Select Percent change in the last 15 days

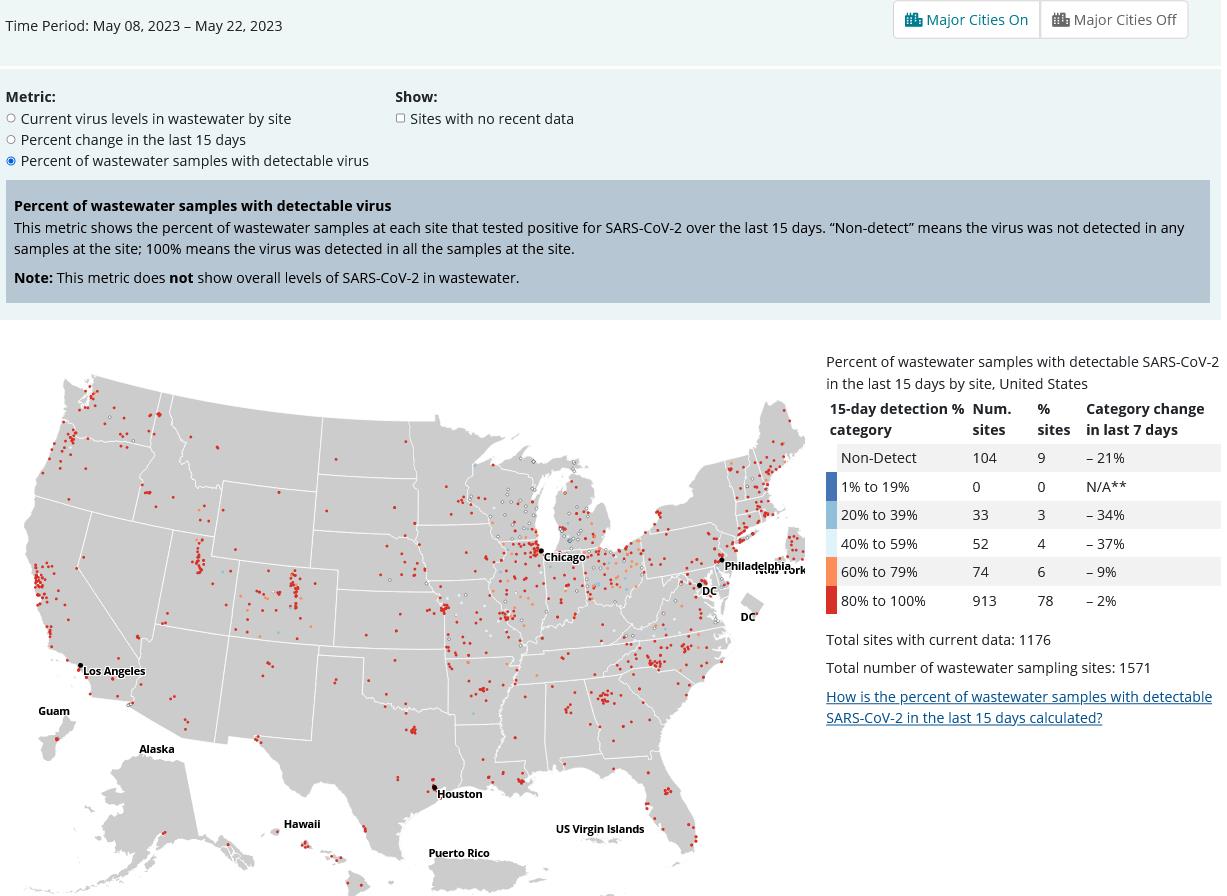point(11,139)
